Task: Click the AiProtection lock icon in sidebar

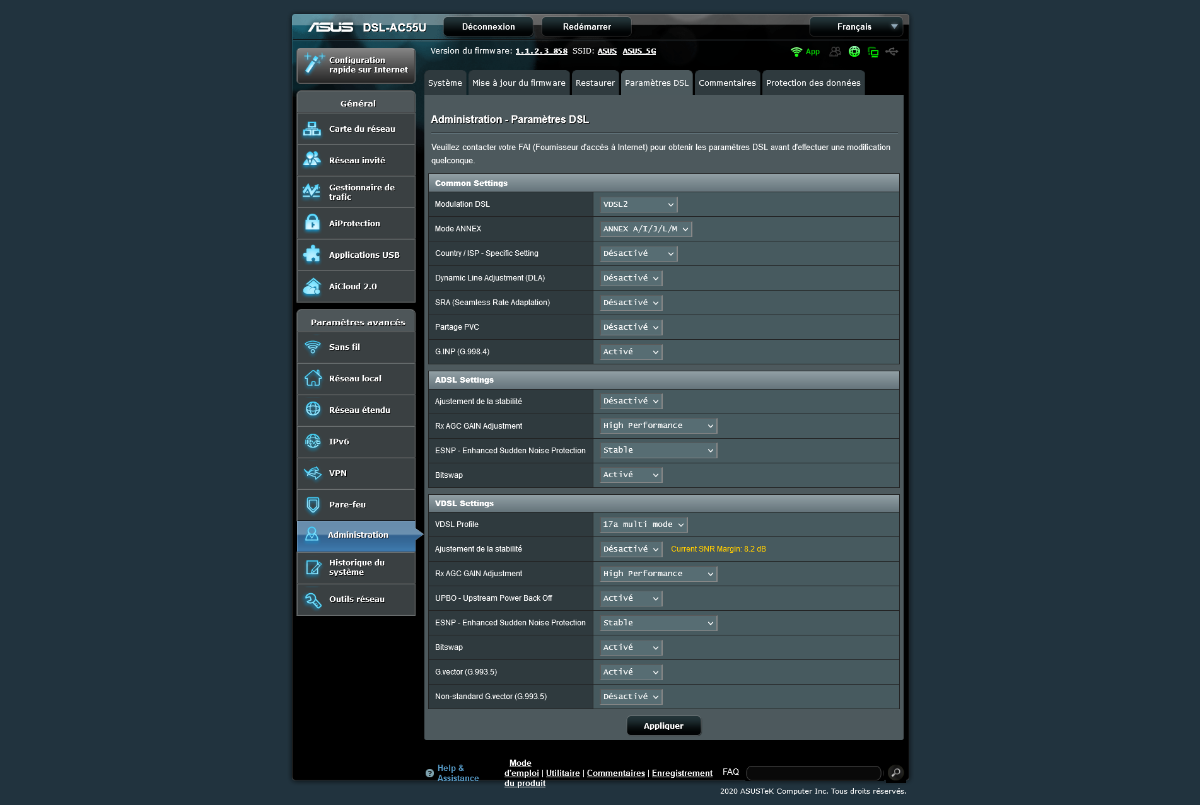Action: (312, 223)
